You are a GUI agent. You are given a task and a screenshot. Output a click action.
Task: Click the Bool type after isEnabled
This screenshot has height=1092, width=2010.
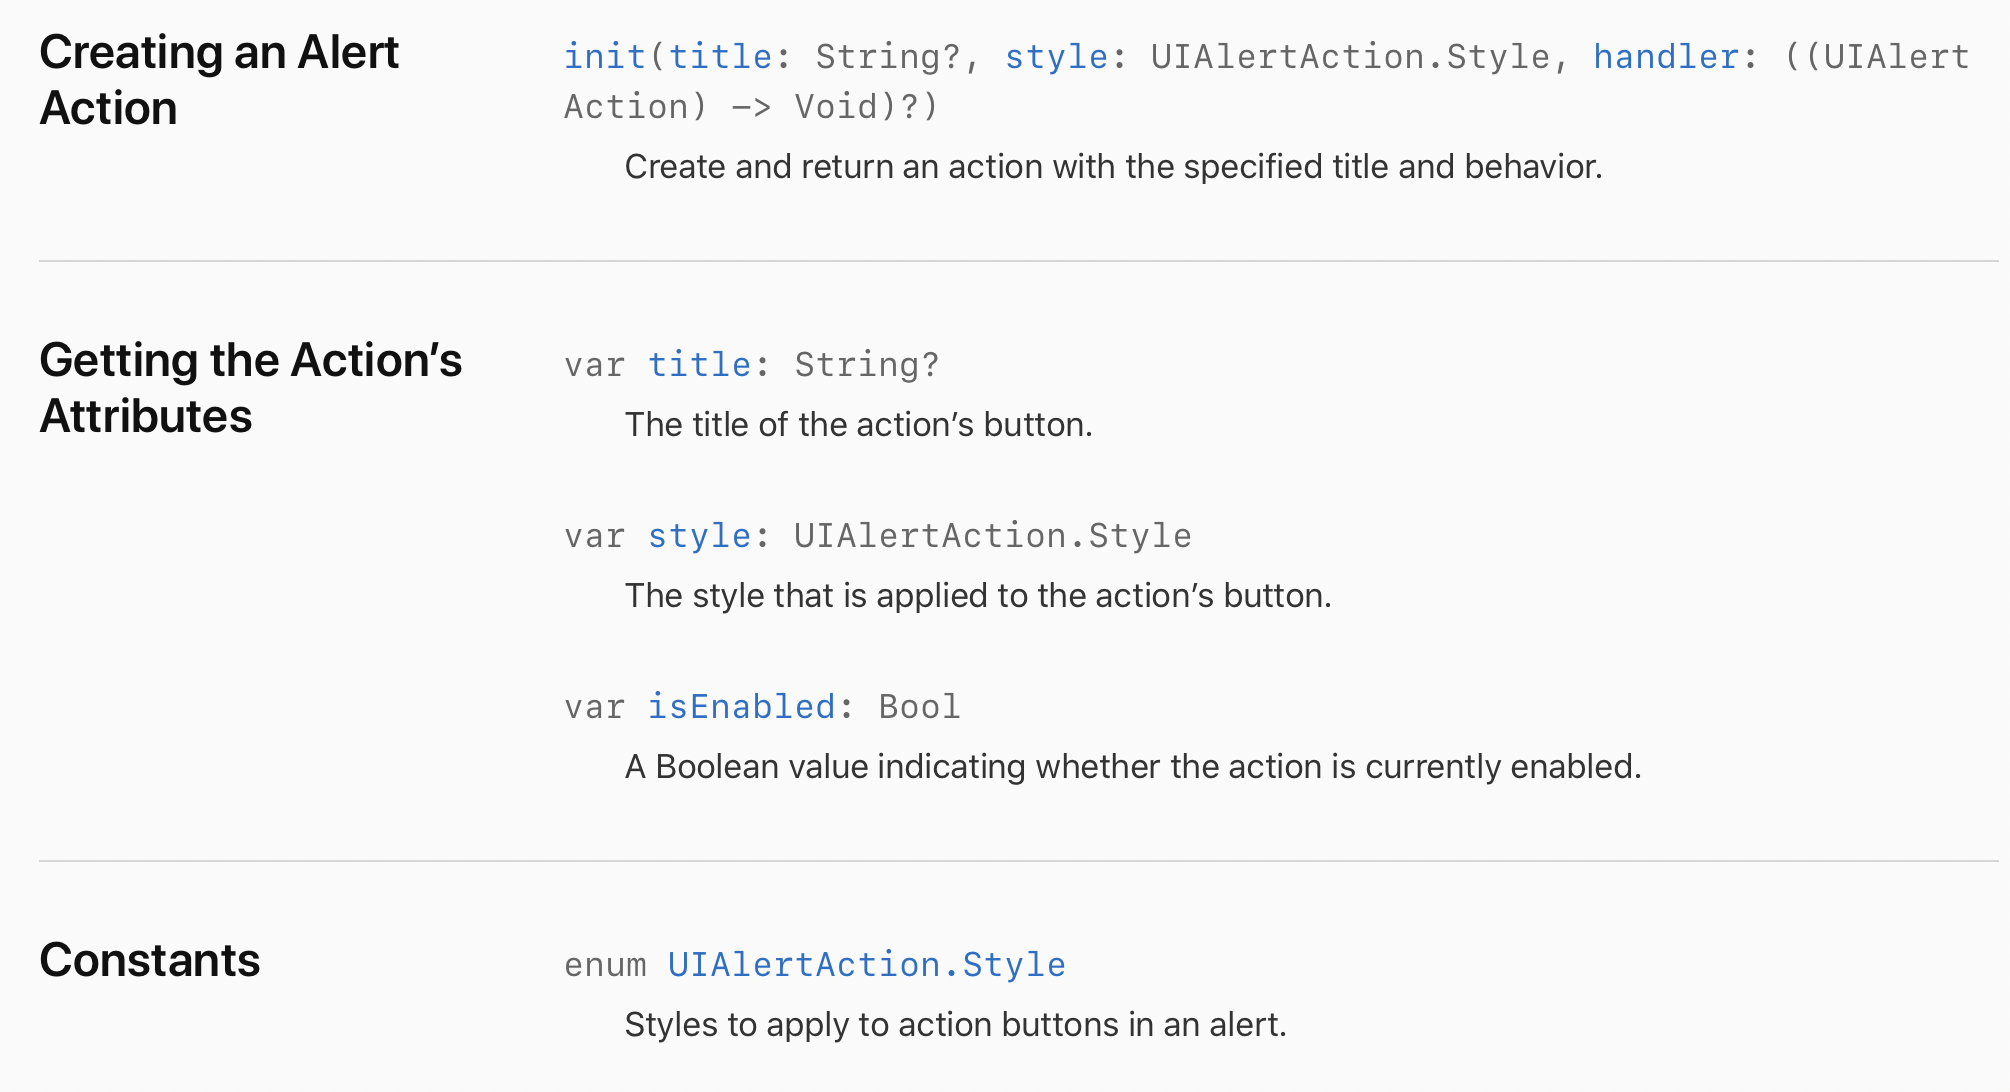[x=919, y=707]
